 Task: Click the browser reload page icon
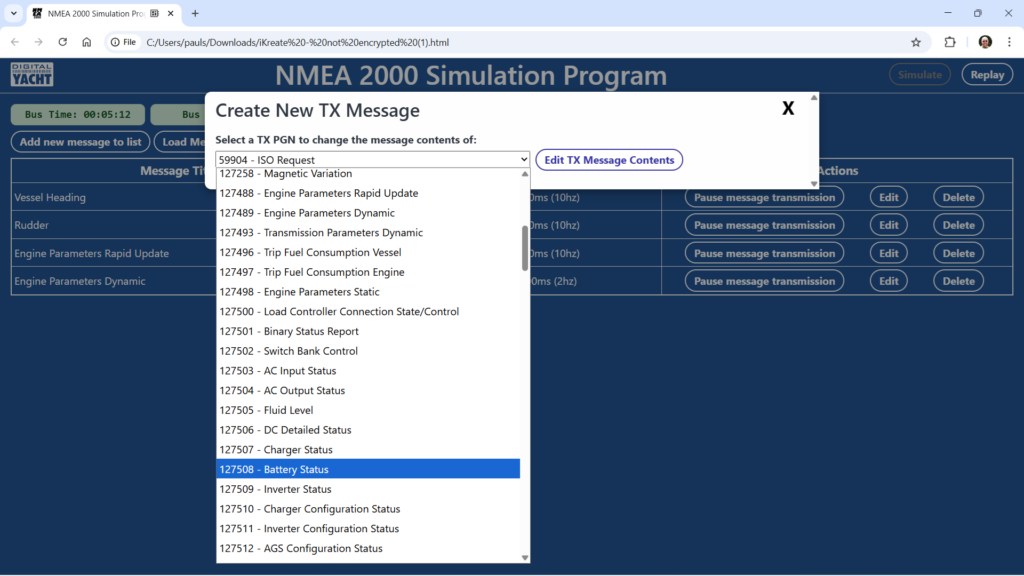point(62,42)
